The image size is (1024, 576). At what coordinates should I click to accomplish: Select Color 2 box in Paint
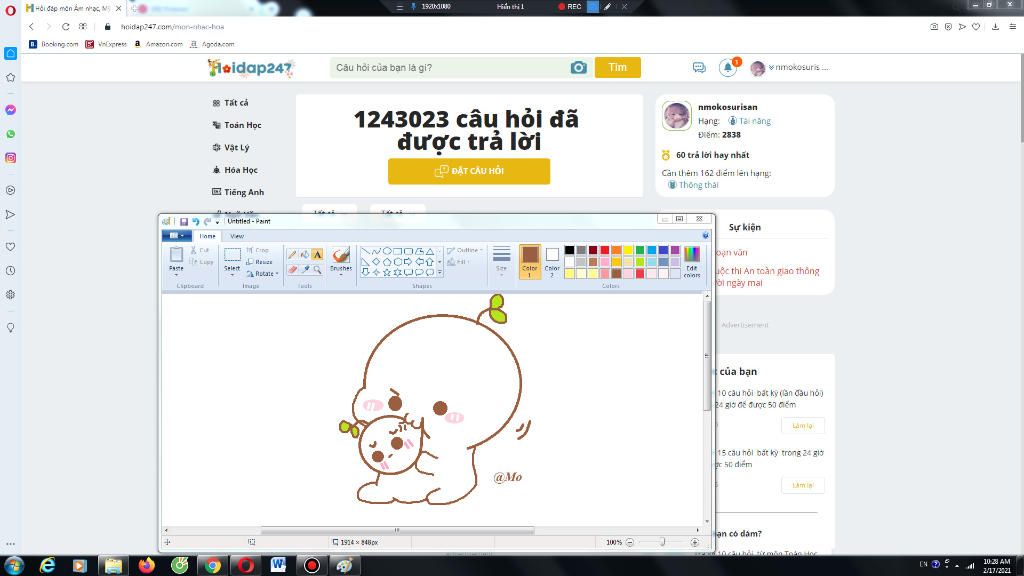(552, 261)
